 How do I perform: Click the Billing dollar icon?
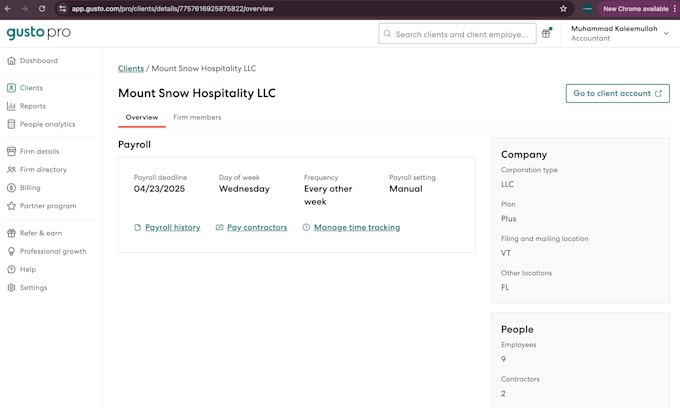click(x=11, y=188)
